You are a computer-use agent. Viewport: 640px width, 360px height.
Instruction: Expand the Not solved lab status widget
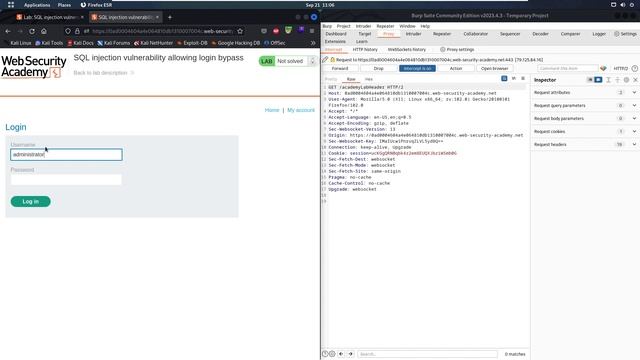pos(313,61)
